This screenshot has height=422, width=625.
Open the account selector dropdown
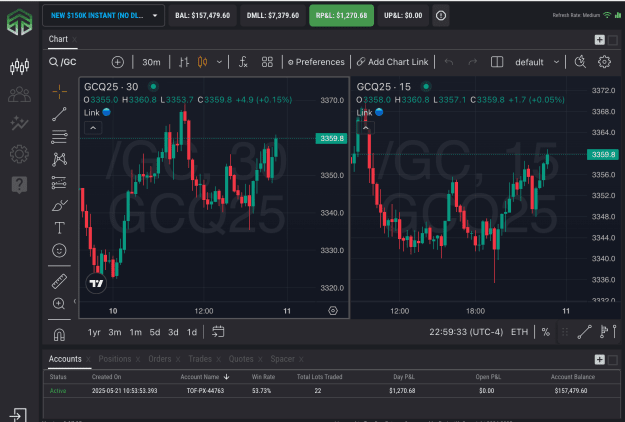point(104,16)
